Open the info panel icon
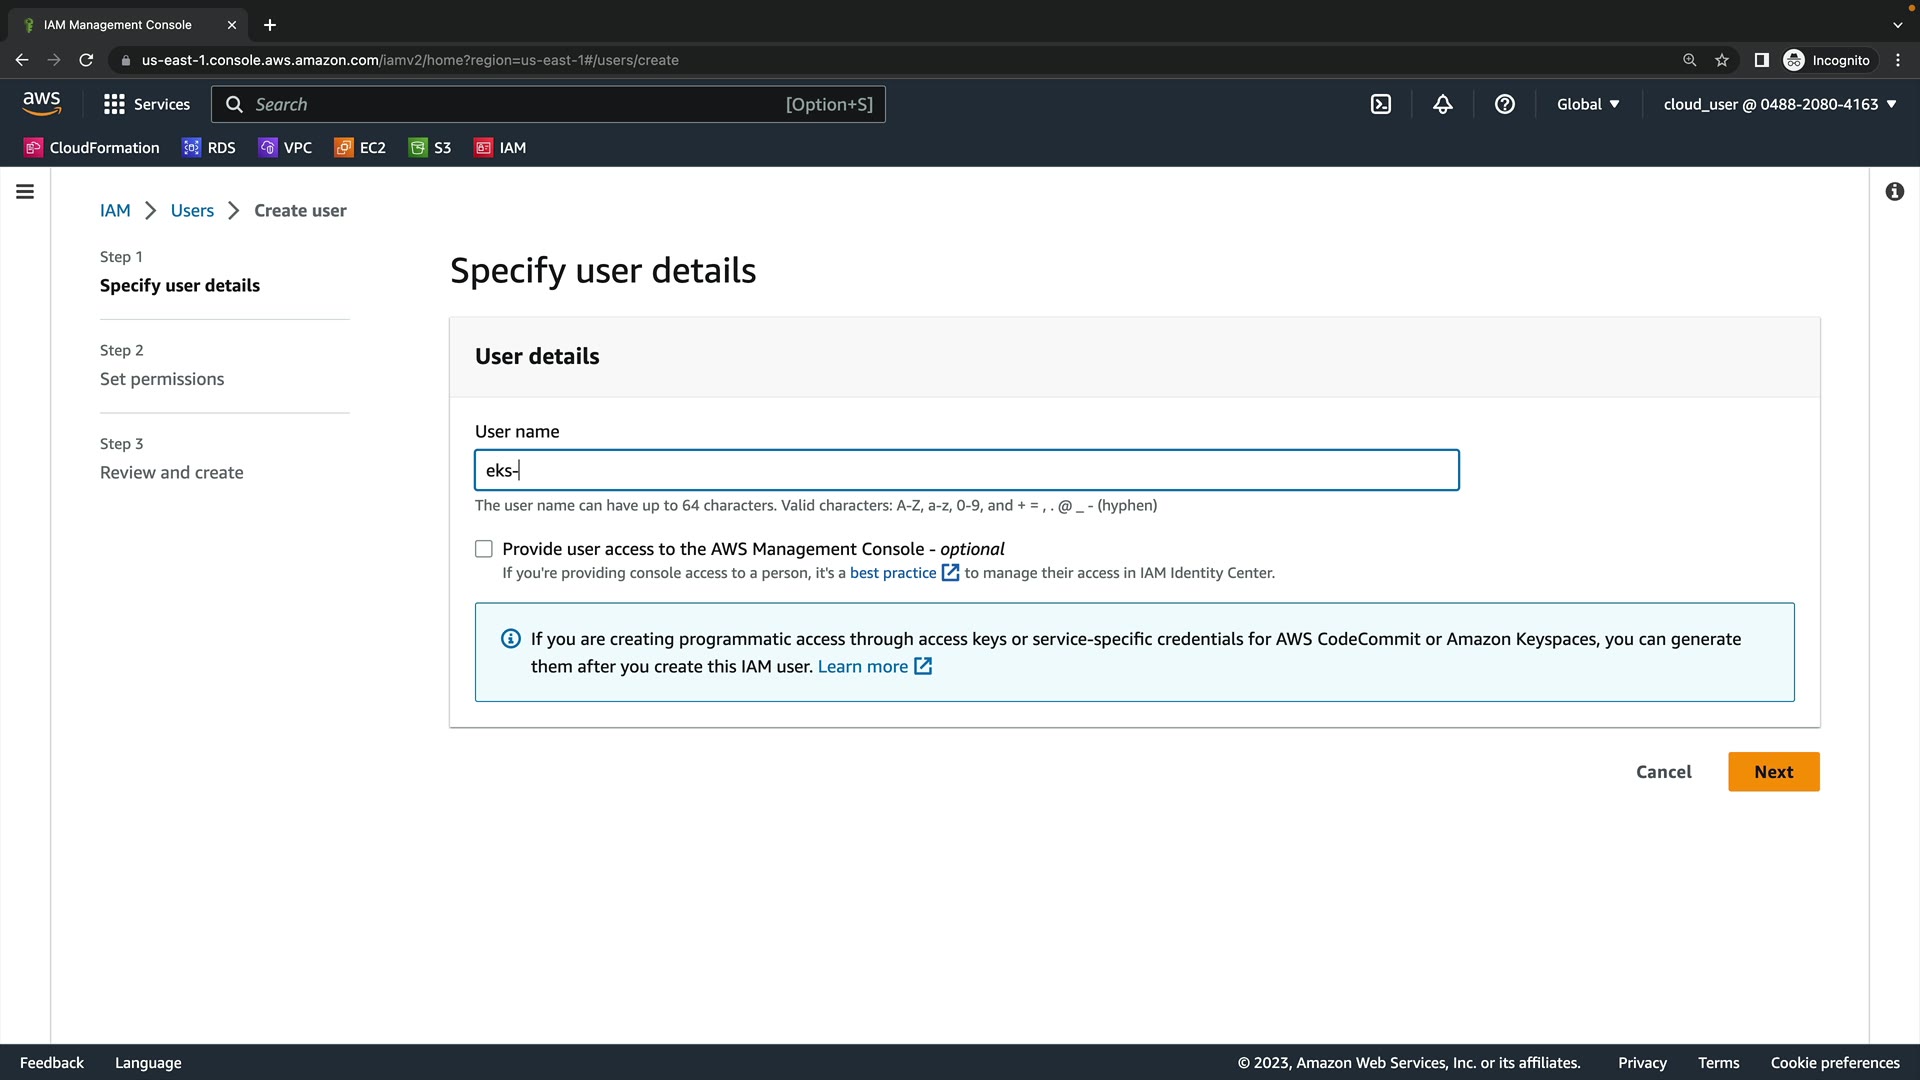1920x1080 pixels. pyautogui.click(x=1894, y=191)
